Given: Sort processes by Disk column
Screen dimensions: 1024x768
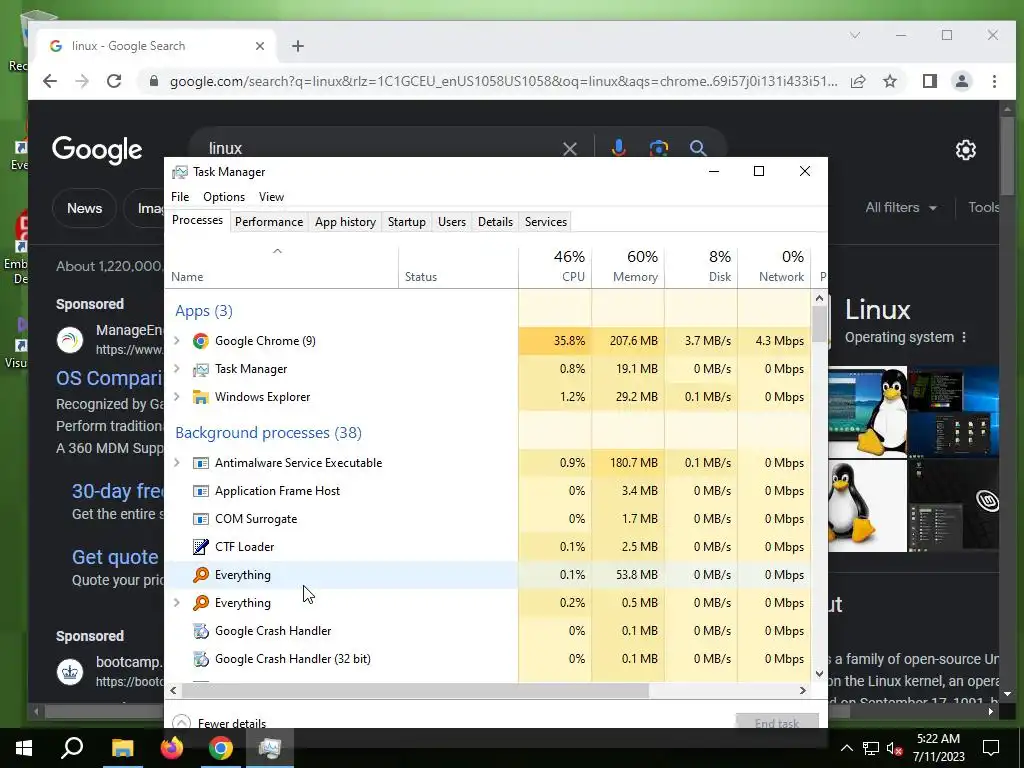Looking at the screenshot, I should coord(701,267).
